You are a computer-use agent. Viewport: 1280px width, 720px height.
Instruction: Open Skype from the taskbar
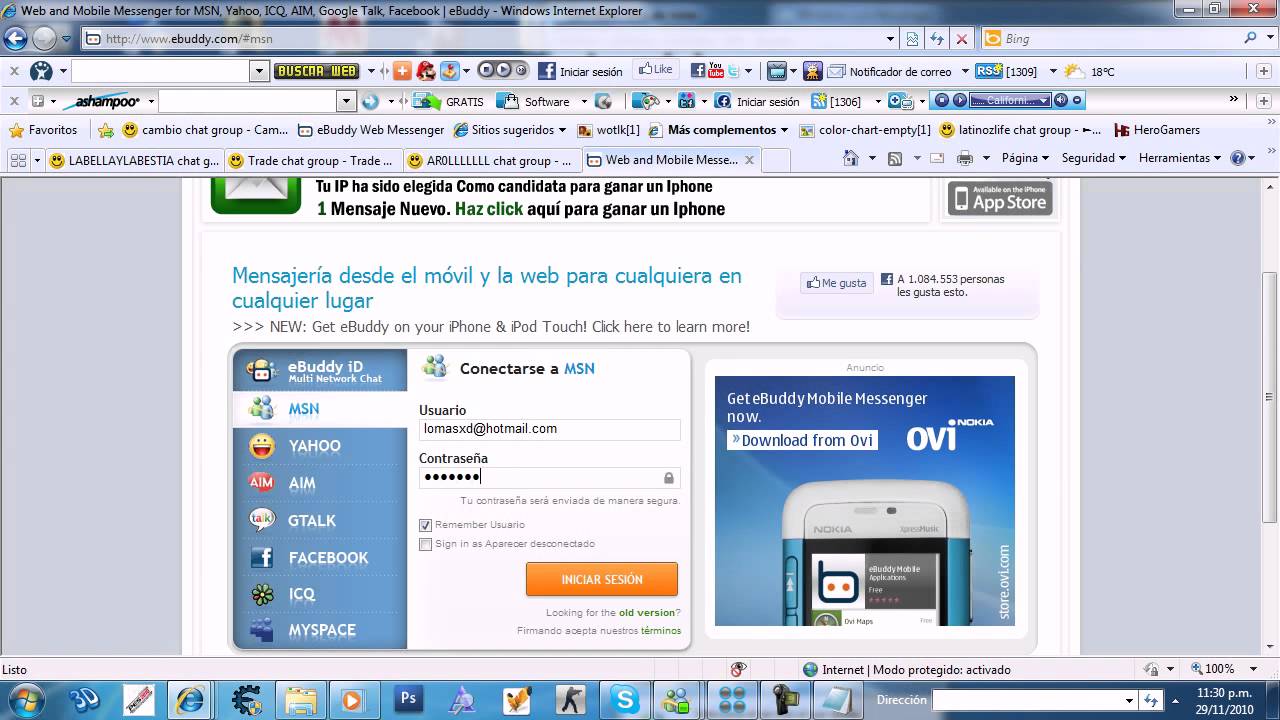click(626, 699)
